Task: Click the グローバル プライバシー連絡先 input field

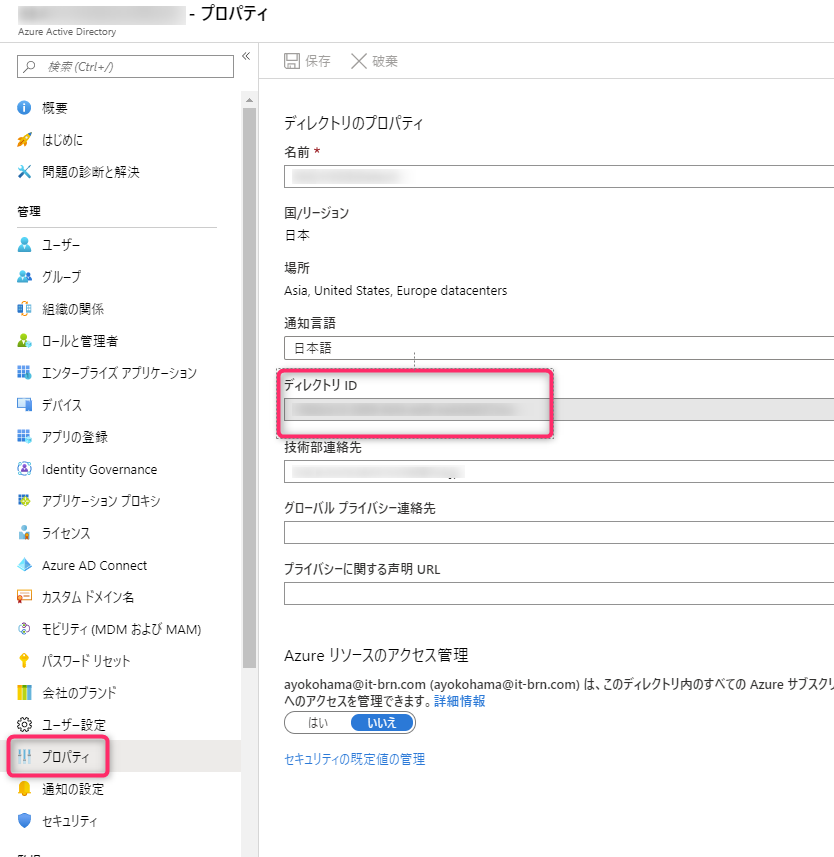Action: click(x=559, y=532)
